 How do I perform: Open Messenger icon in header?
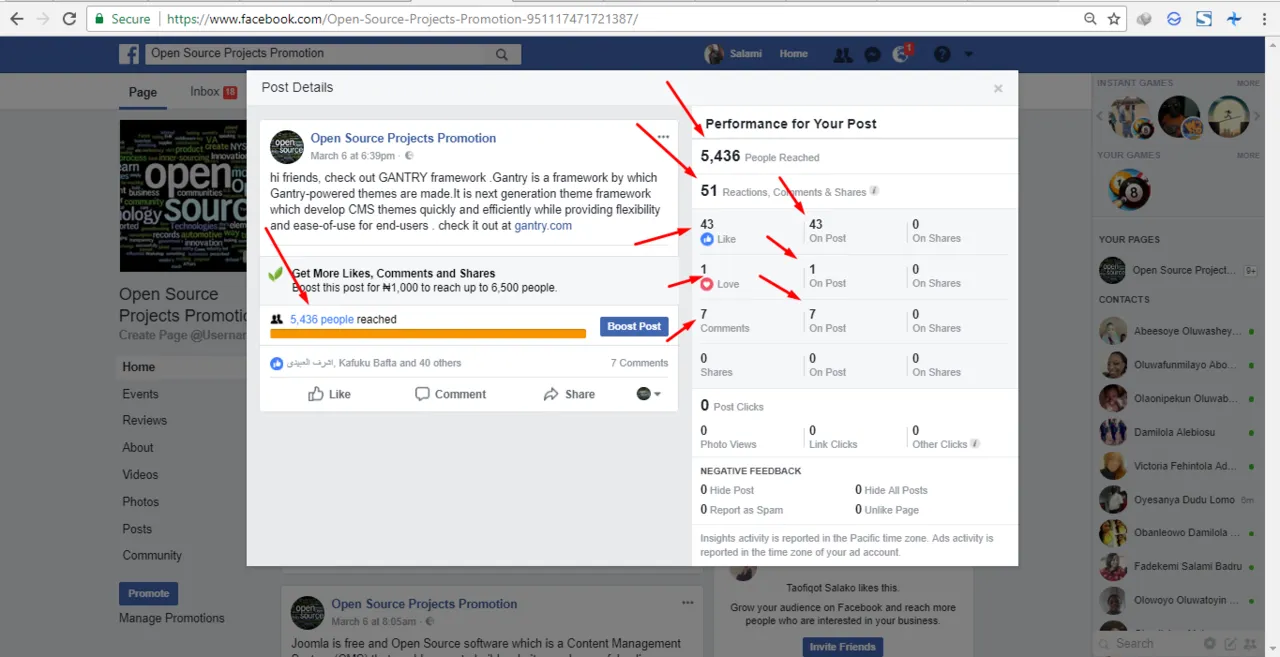[872, 54]
